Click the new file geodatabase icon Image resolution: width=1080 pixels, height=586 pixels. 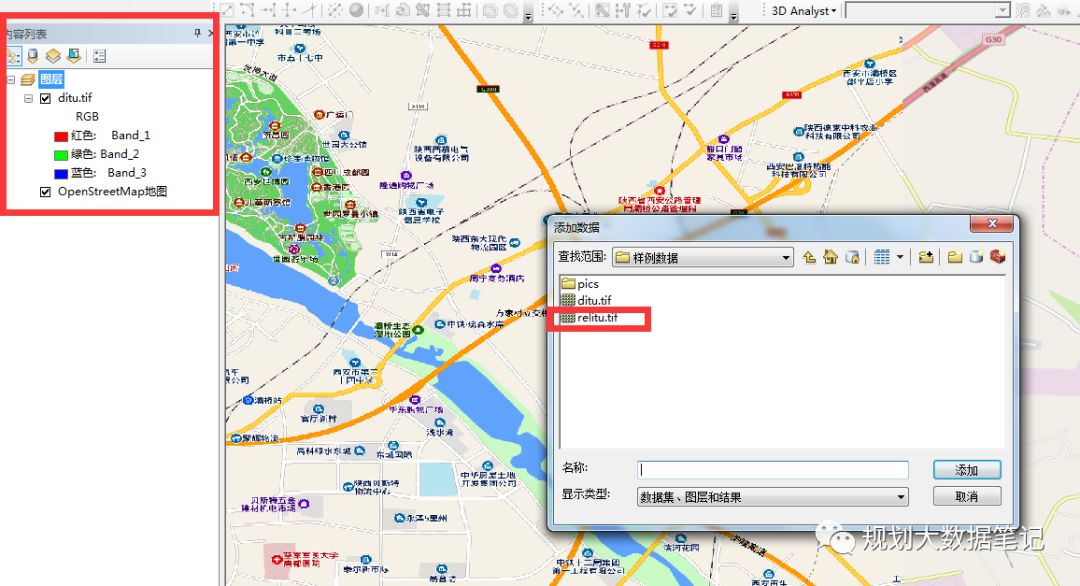976,257
